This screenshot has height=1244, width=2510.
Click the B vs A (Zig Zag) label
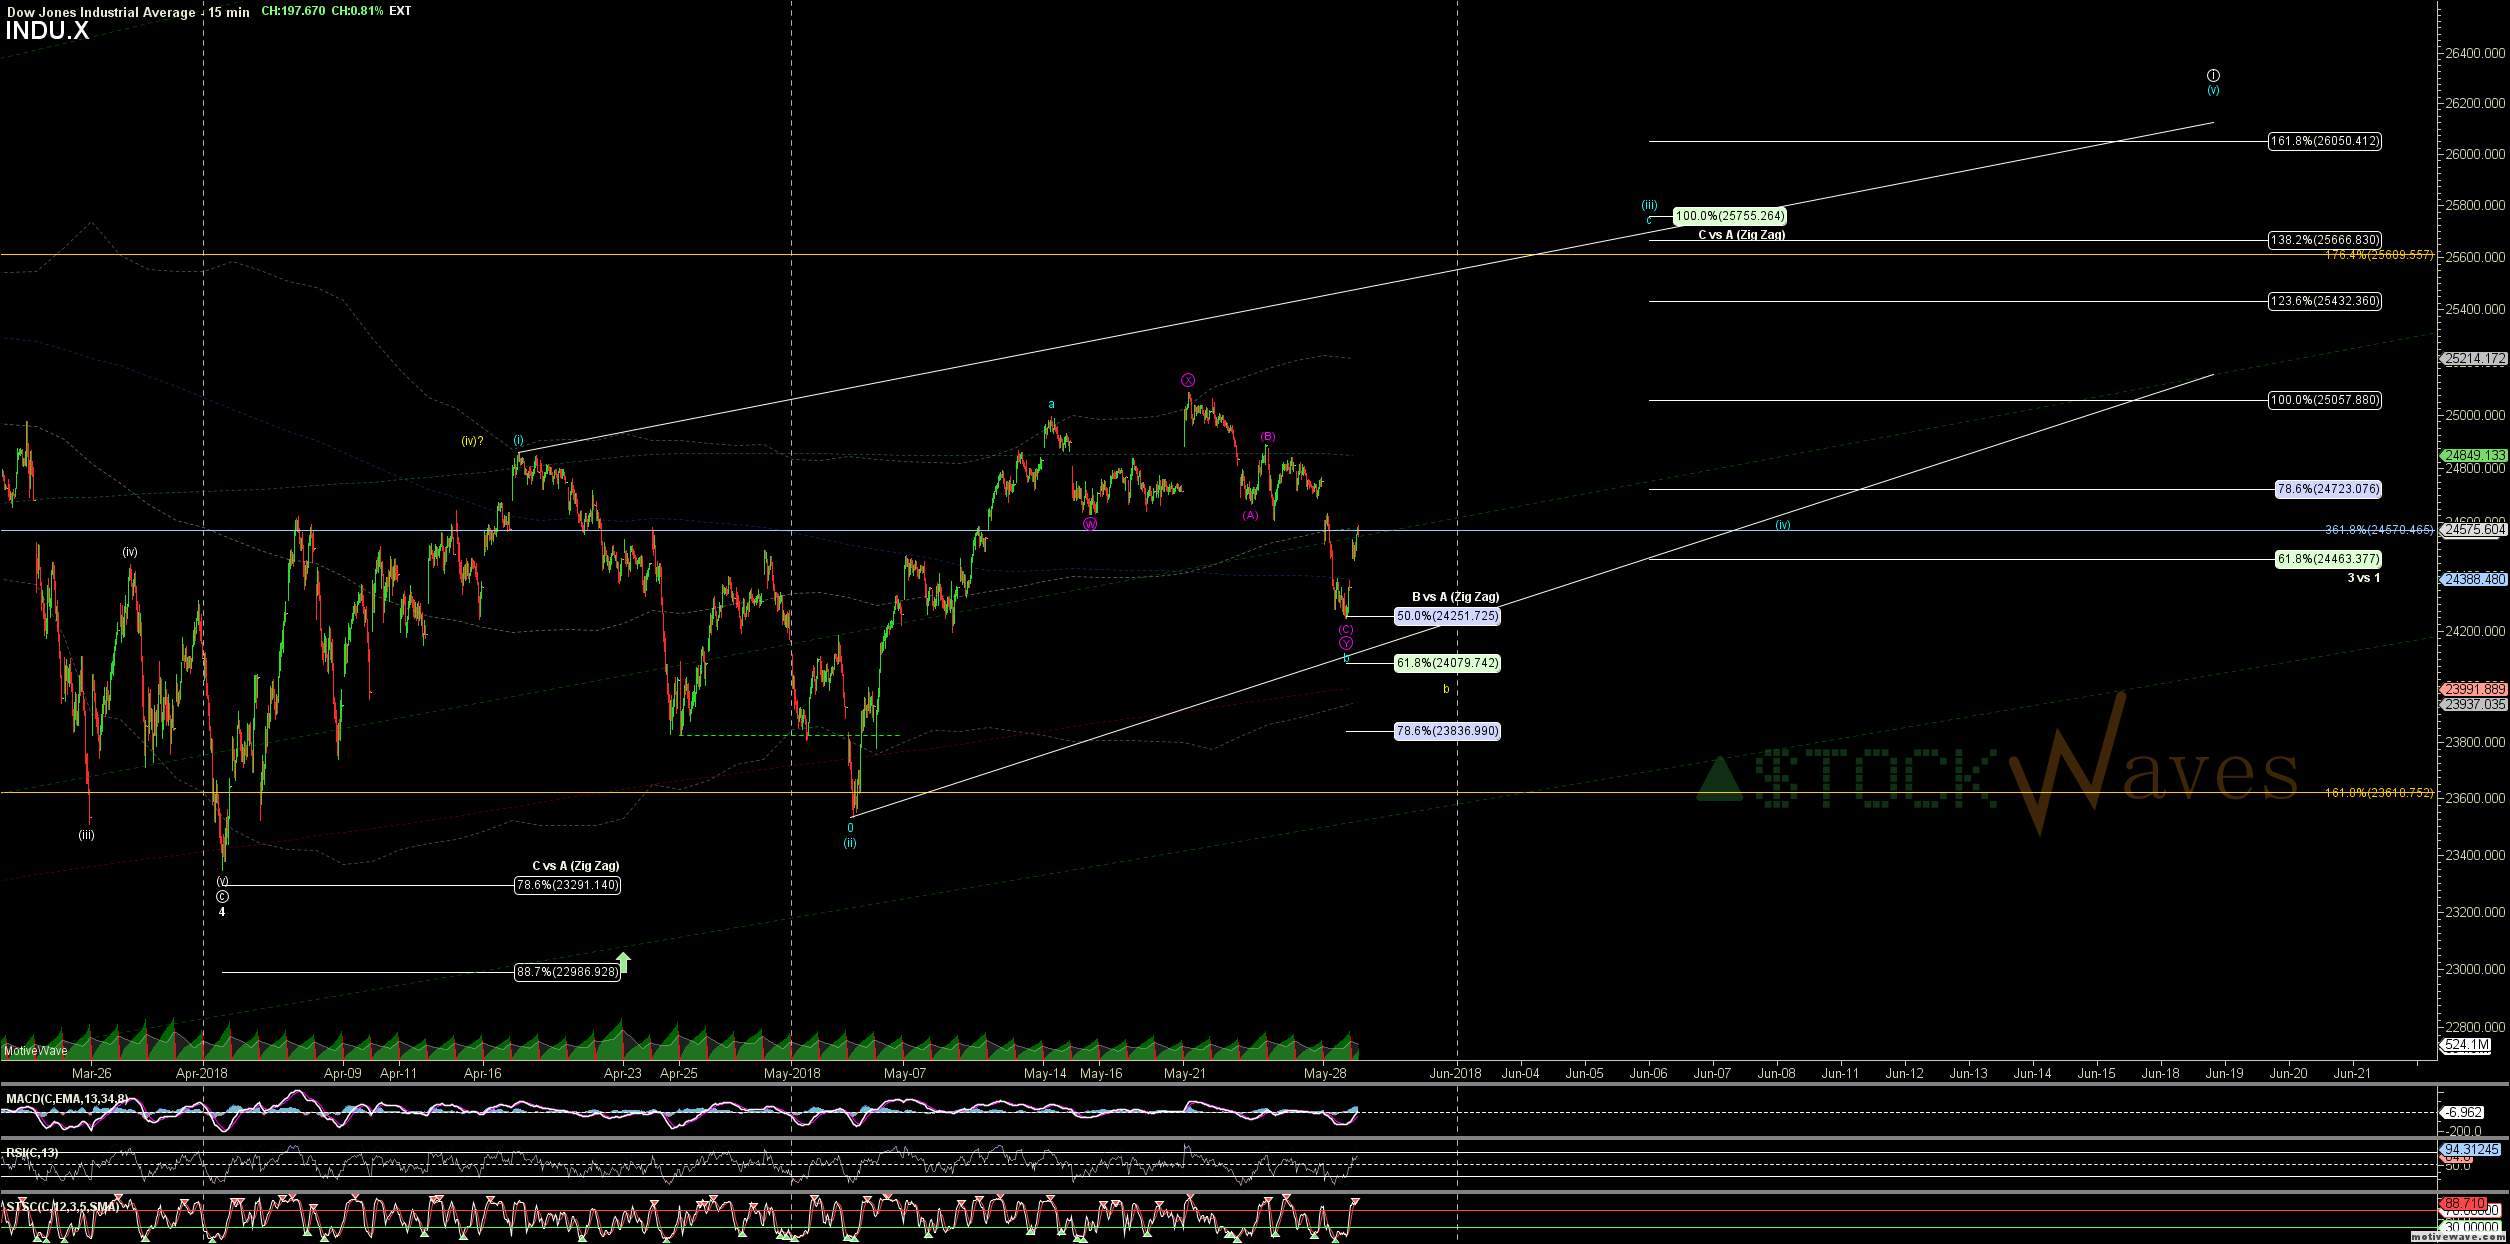click(x=1455, y=597)
